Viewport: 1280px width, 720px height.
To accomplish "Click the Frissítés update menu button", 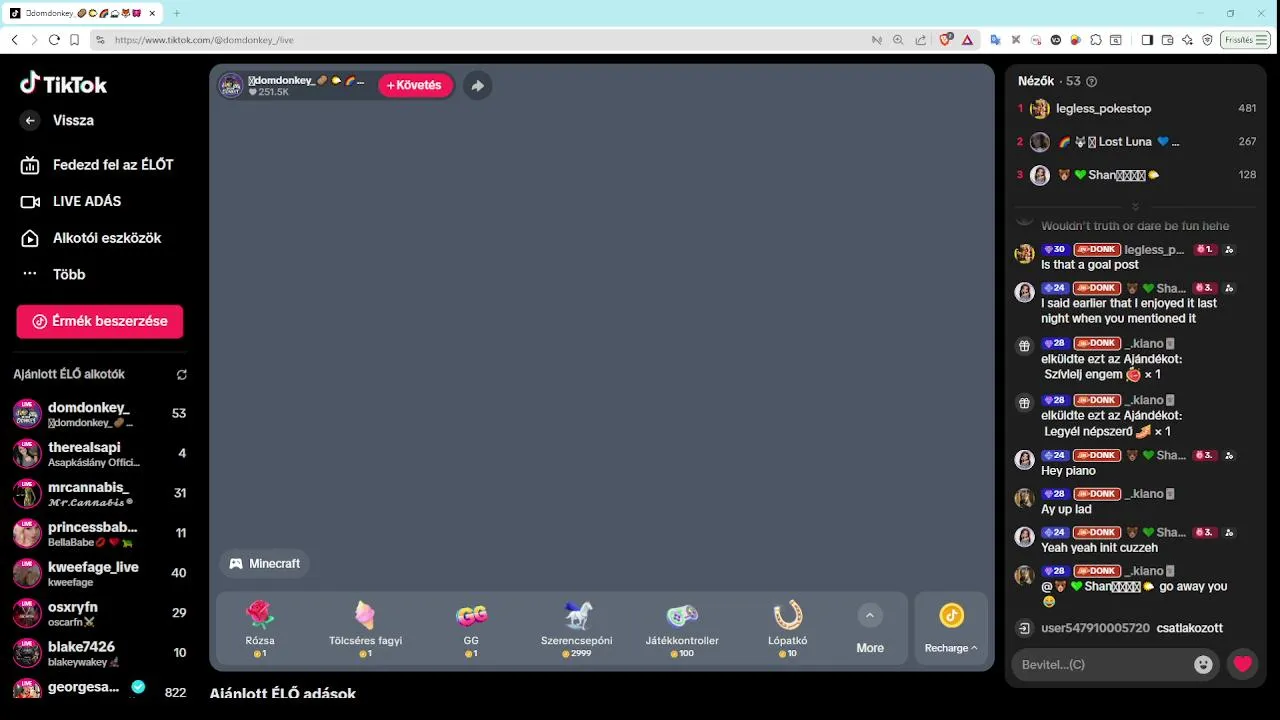I will point(1244,40).
